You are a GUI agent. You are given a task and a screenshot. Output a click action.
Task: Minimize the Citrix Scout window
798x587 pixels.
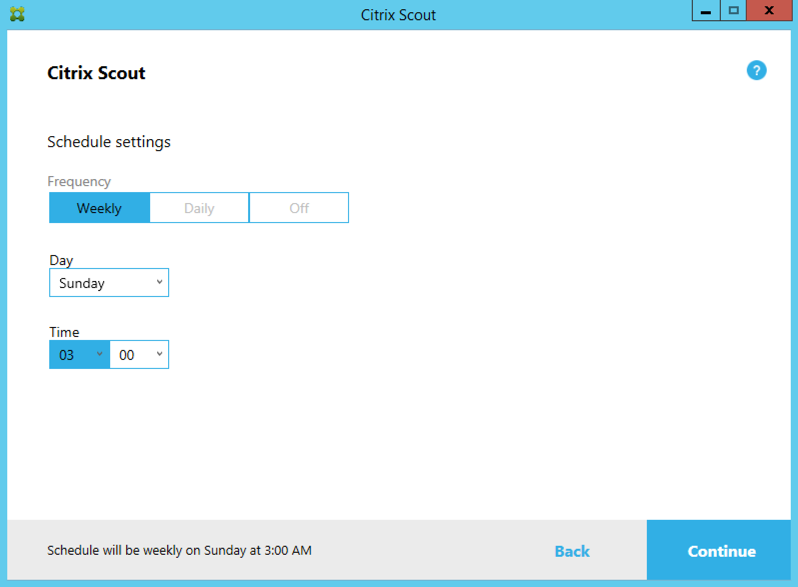coord(706,11)
